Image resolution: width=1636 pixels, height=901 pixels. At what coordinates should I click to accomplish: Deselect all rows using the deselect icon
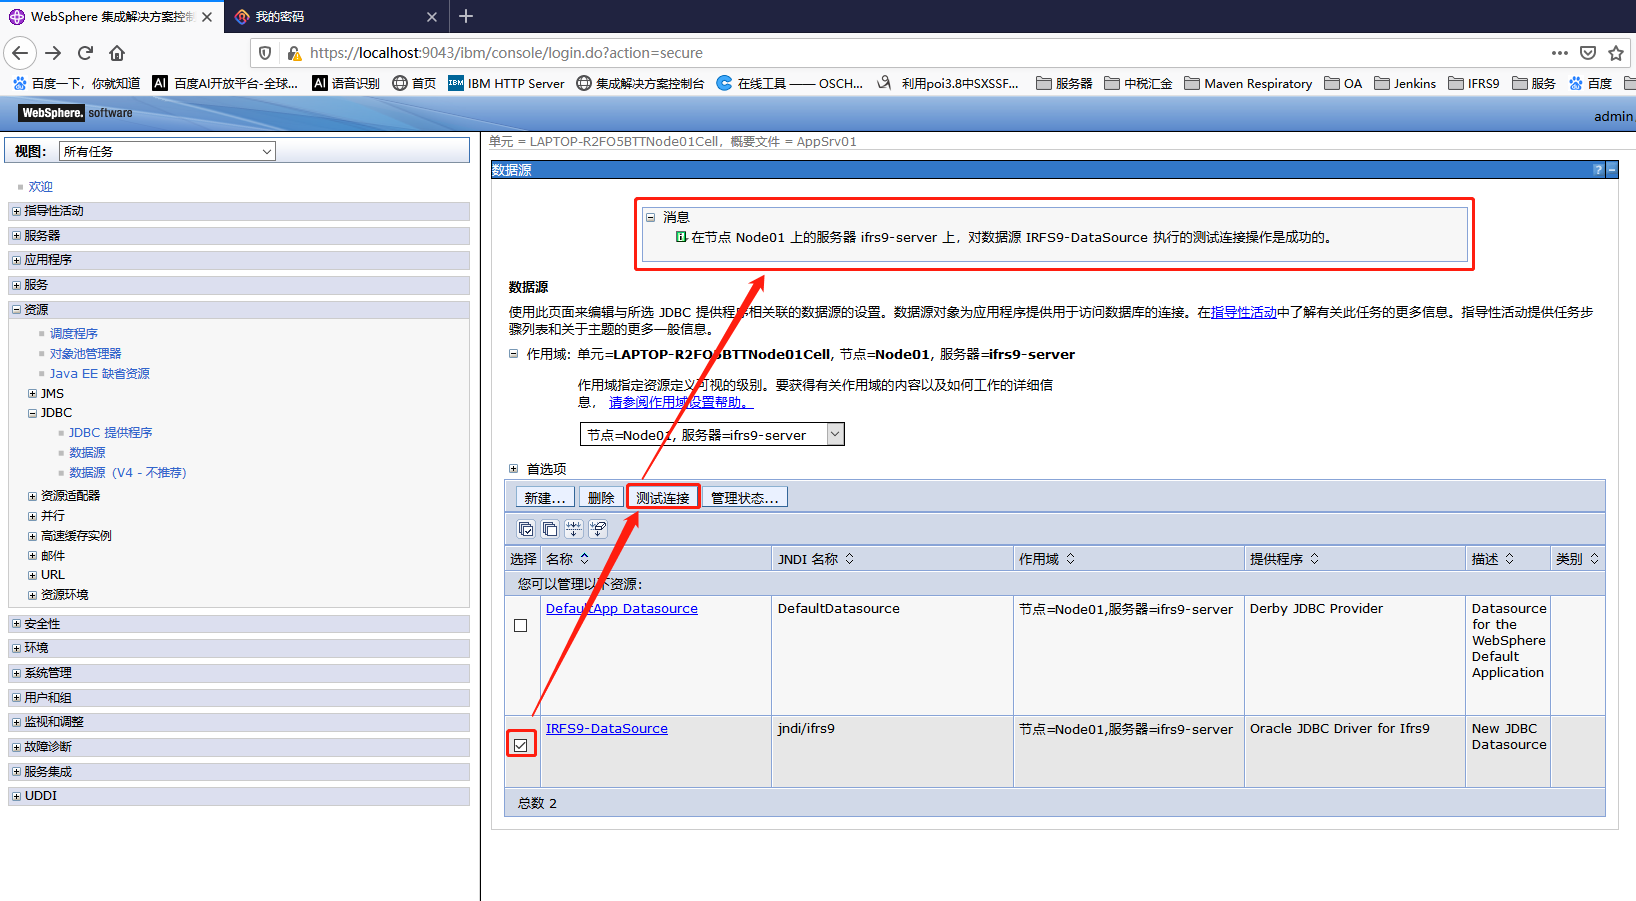[550, 529]
